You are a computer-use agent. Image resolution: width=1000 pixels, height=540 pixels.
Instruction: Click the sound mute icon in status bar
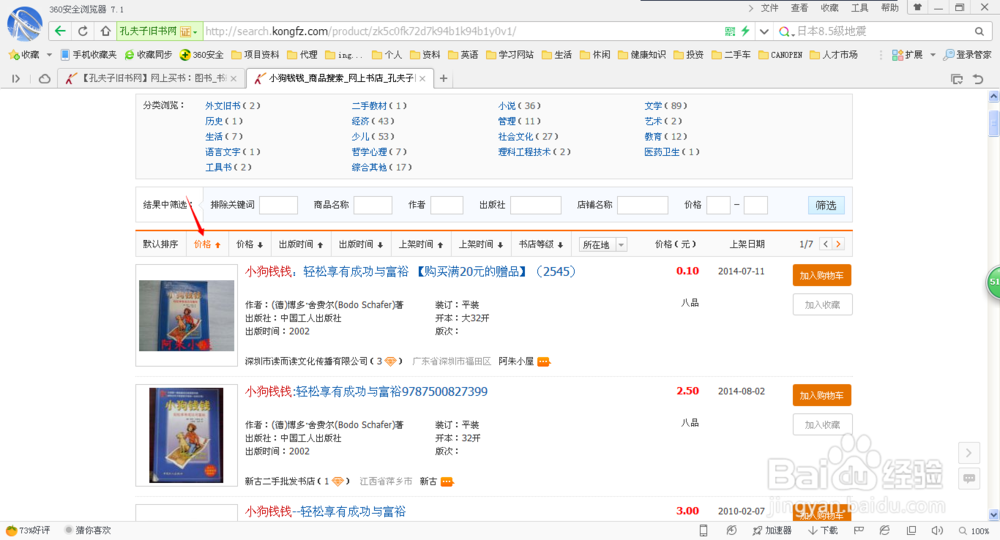point(937,530)
